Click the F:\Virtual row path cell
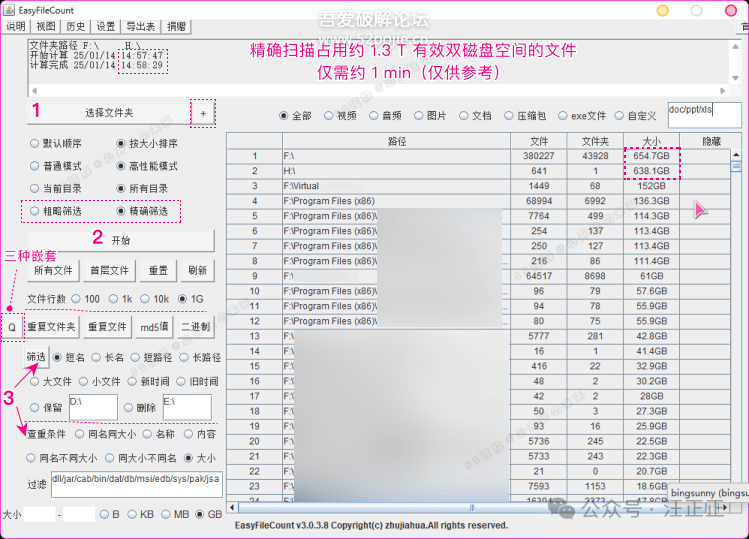749x539 pixels. click(397, 186)
